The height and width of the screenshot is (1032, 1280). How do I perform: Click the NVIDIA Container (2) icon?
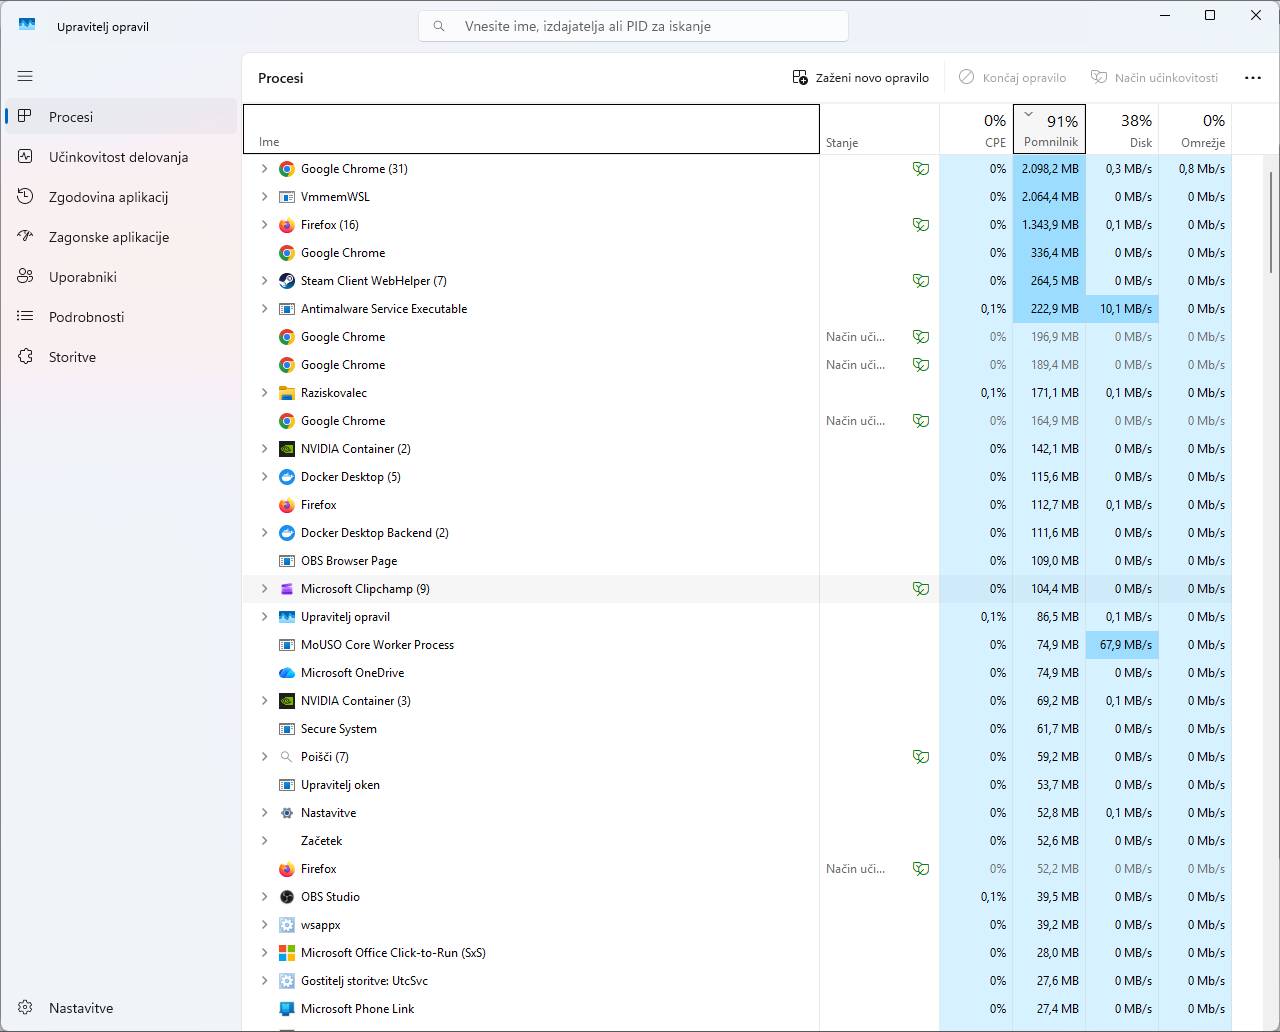pos(287,449)
